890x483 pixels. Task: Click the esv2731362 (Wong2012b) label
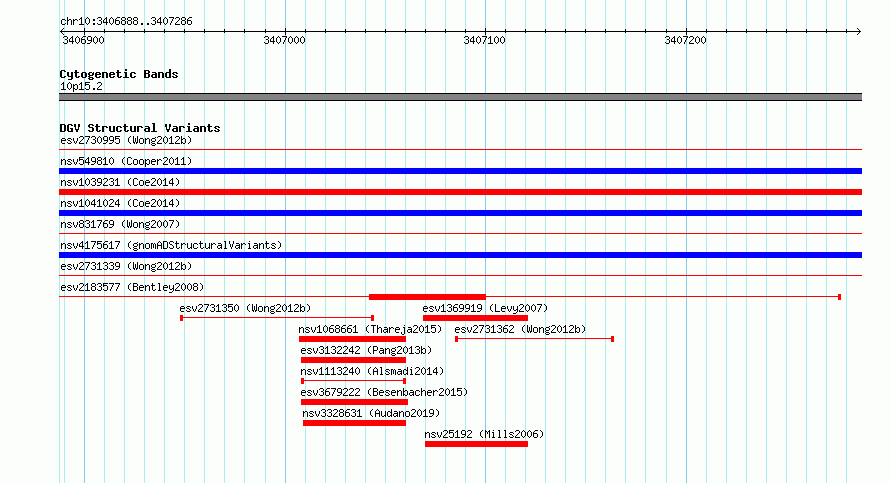pos(520,329)
